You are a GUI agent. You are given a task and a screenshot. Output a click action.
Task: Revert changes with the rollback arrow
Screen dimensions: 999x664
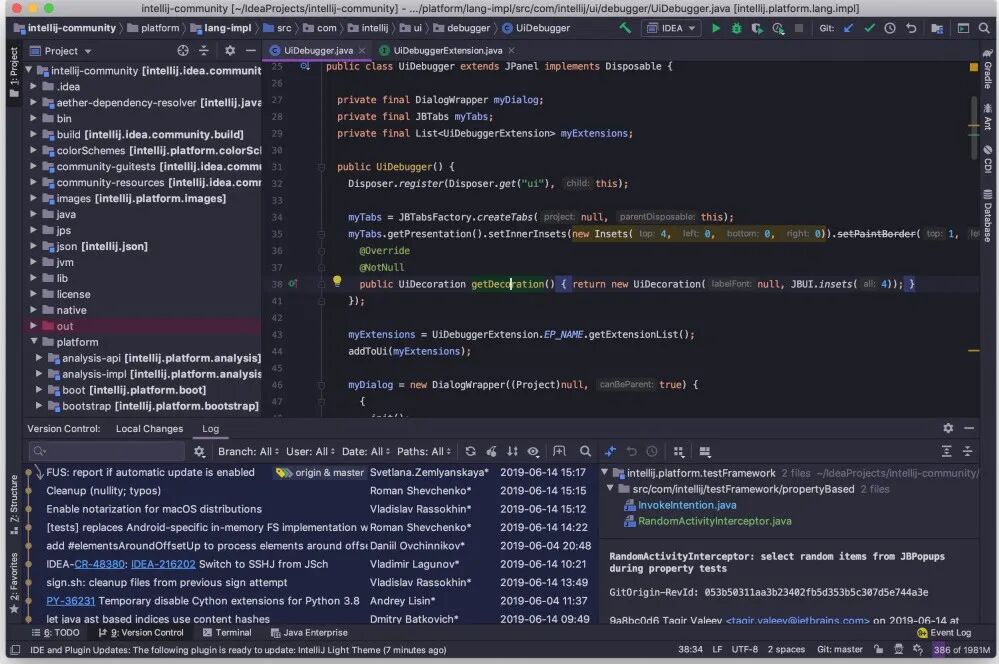(911, 28)
